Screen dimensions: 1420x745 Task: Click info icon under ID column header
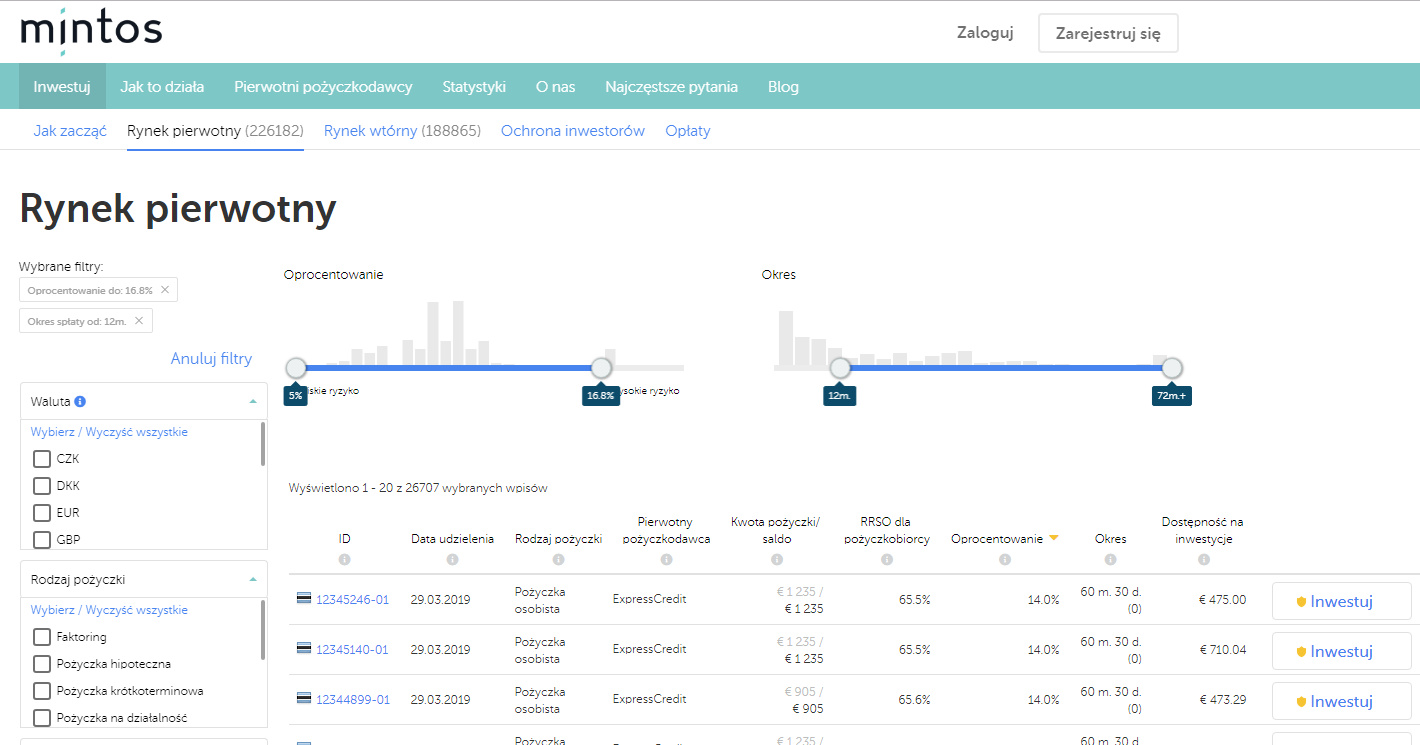[x=344, y=560]
